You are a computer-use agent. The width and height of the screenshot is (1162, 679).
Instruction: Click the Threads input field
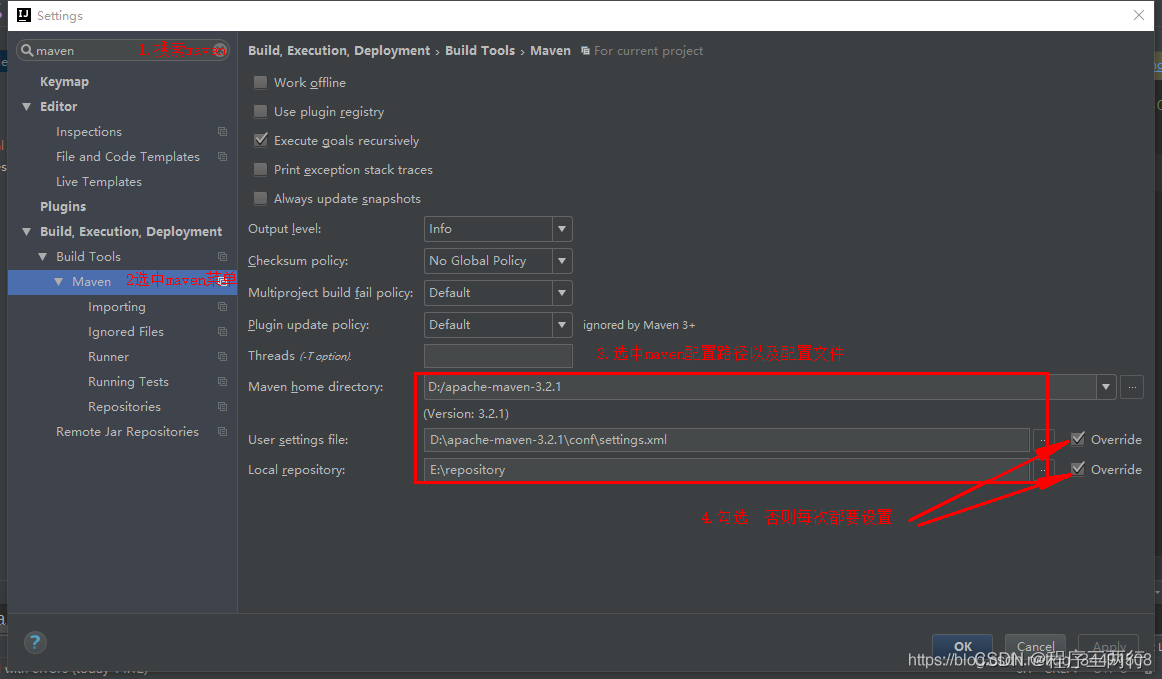click(498, 356)
